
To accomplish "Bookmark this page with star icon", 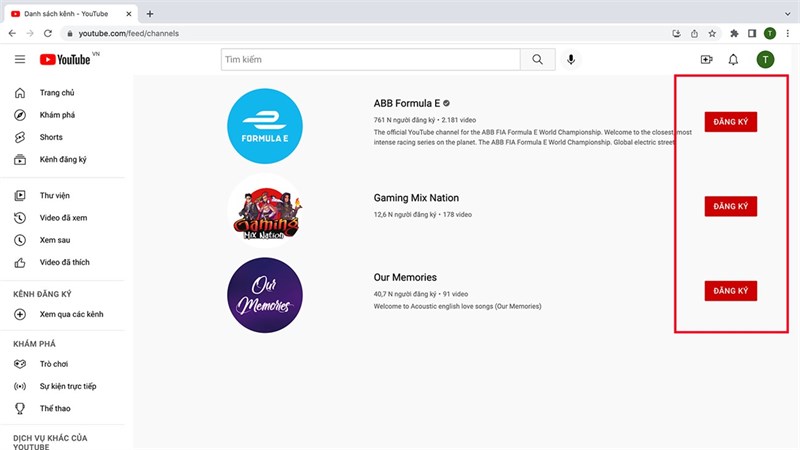I will coord(712,34).
